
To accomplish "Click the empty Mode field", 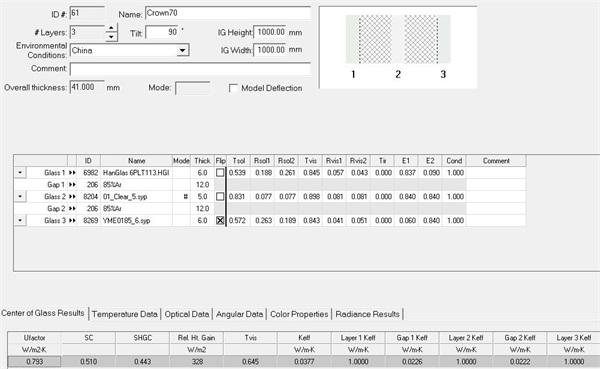I will click(x=192, y=88).
